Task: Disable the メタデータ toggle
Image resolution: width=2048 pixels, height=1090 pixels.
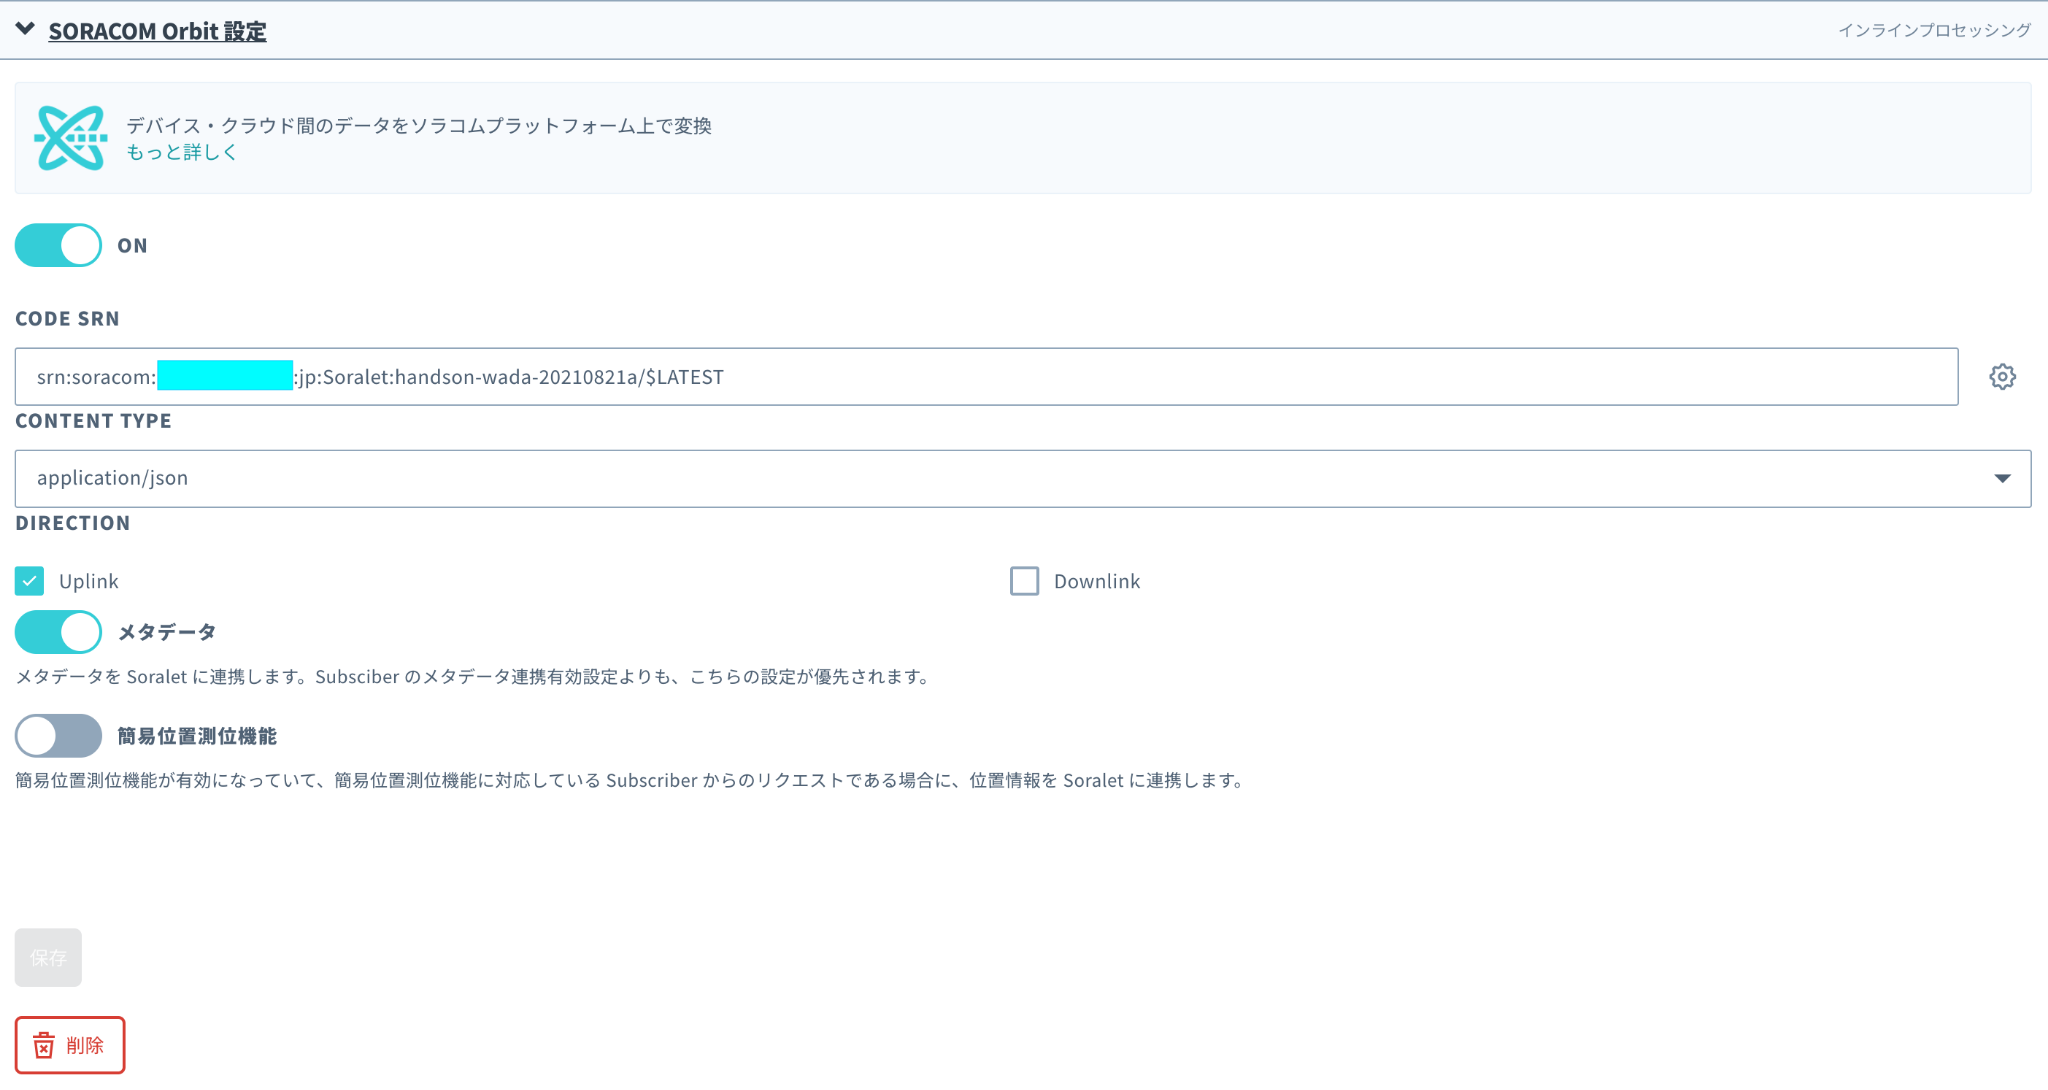Action: coord(58,632)
